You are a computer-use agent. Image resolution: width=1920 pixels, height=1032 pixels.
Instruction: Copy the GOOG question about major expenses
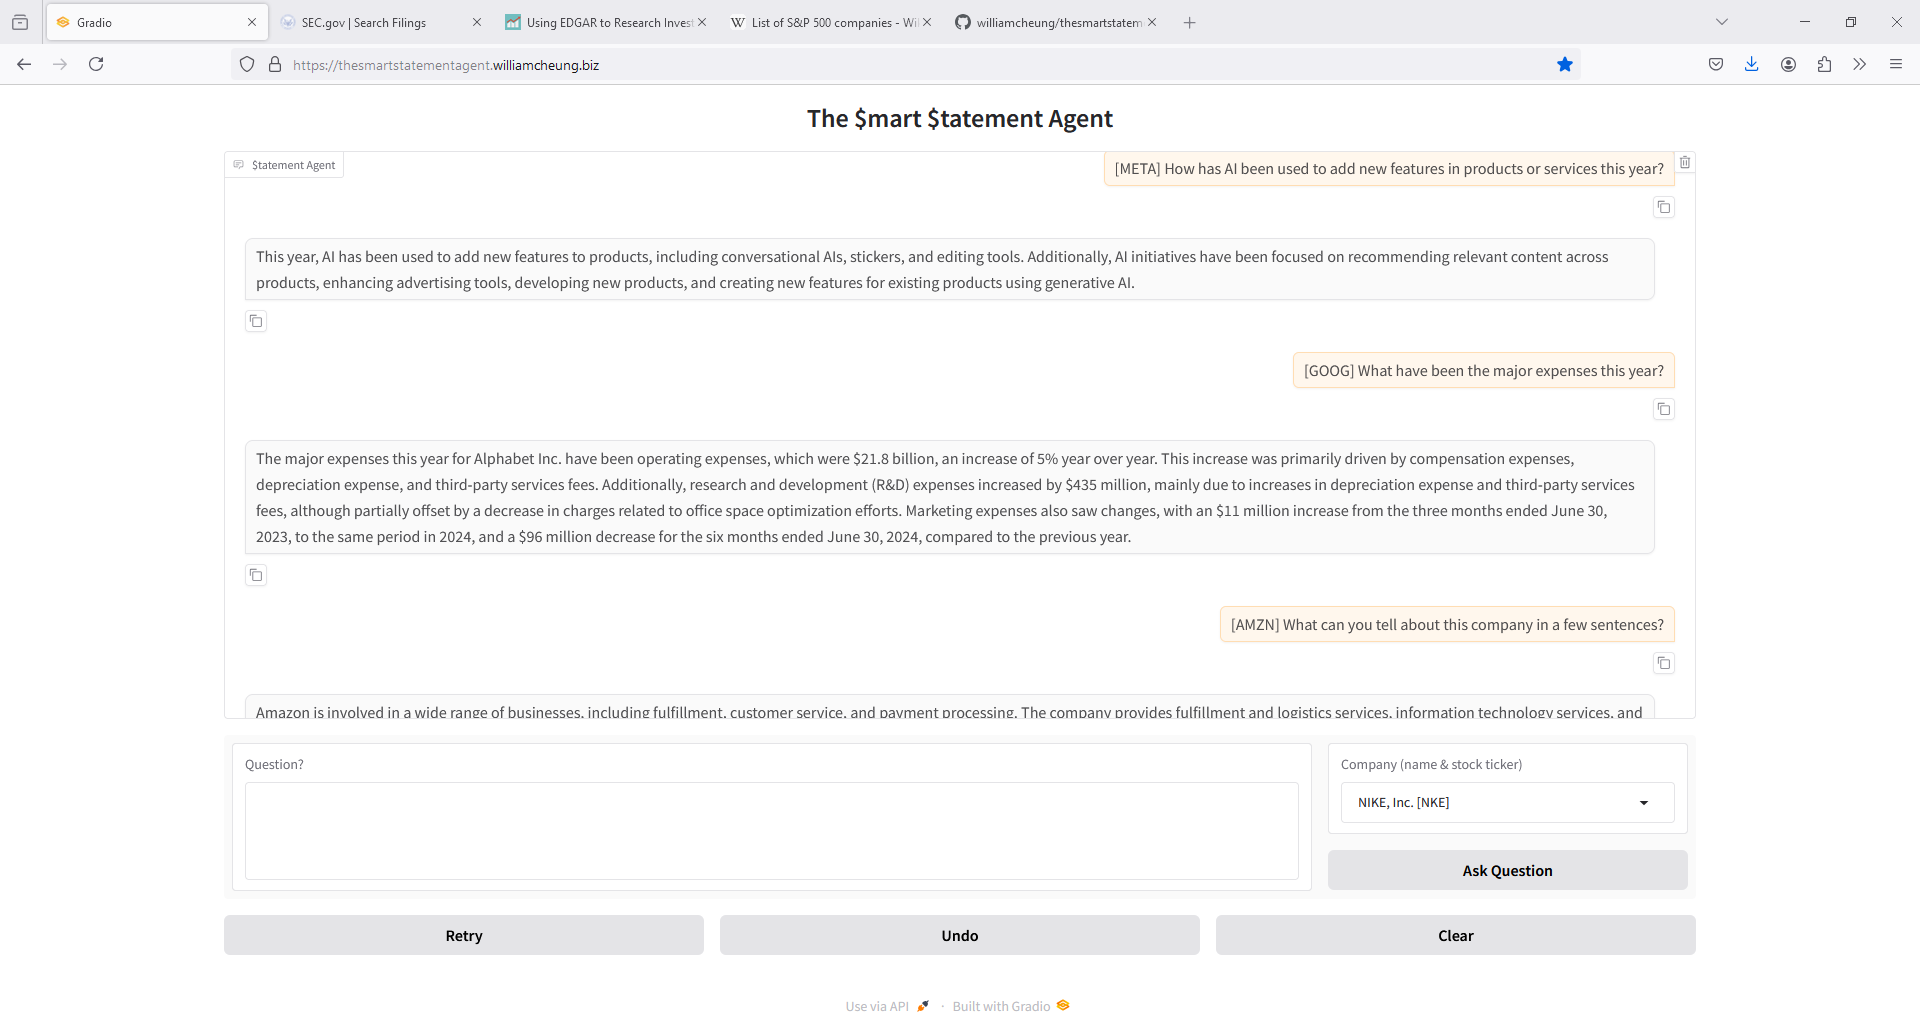pos(1664,409)
